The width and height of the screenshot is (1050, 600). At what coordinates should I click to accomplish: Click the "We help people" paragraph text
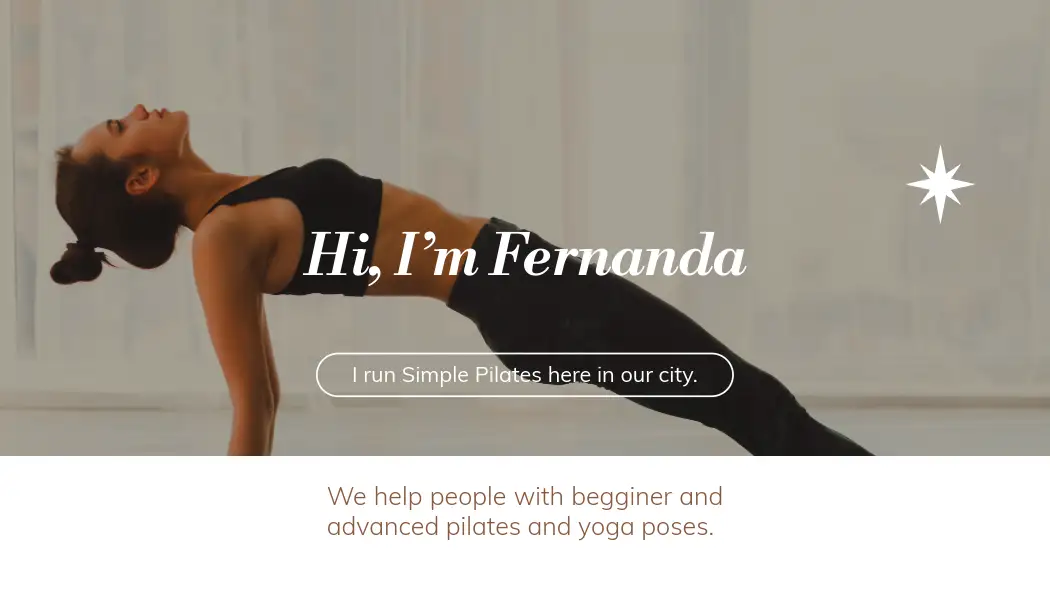[x=525, y=512]
